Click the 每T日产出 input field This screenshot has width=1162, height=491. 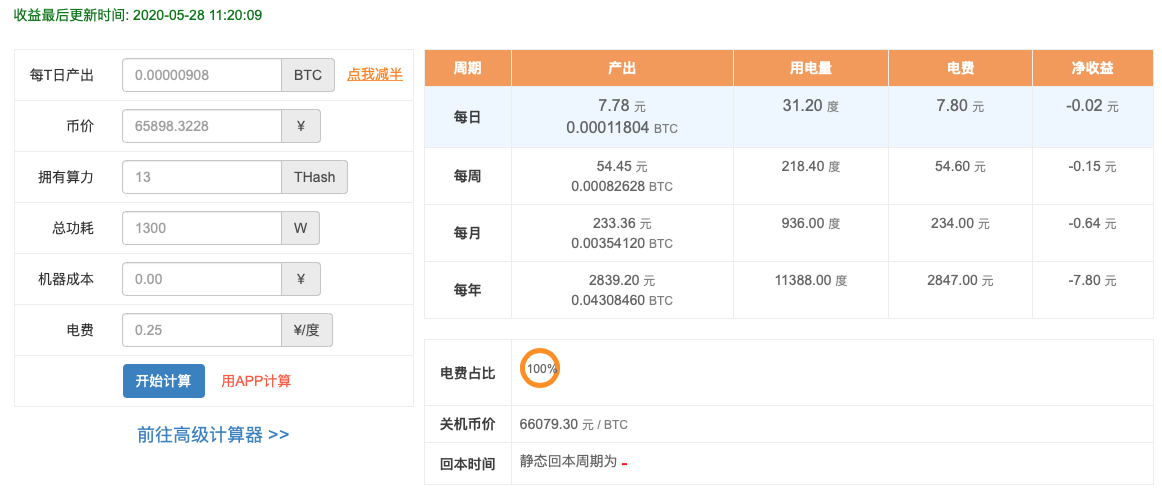[x=202, y=75]
